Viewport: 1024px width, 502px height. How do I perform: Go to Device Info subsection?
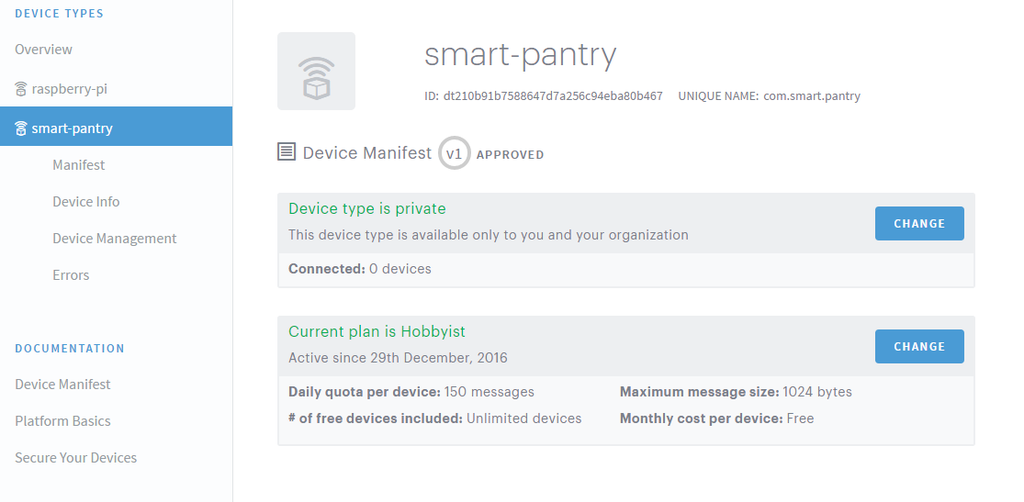86,202
